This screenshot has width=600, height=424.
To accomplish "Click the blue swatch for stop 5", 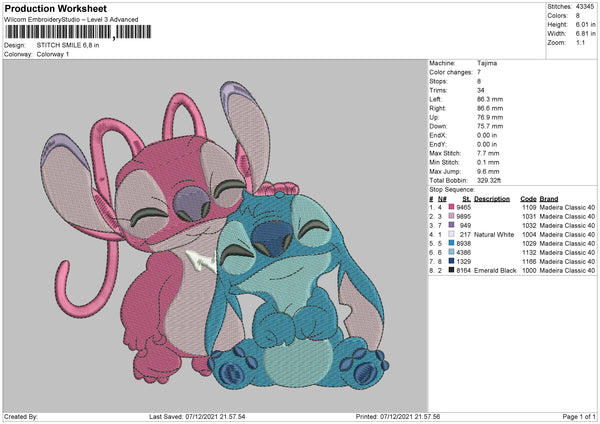I will tap(451, 243).
